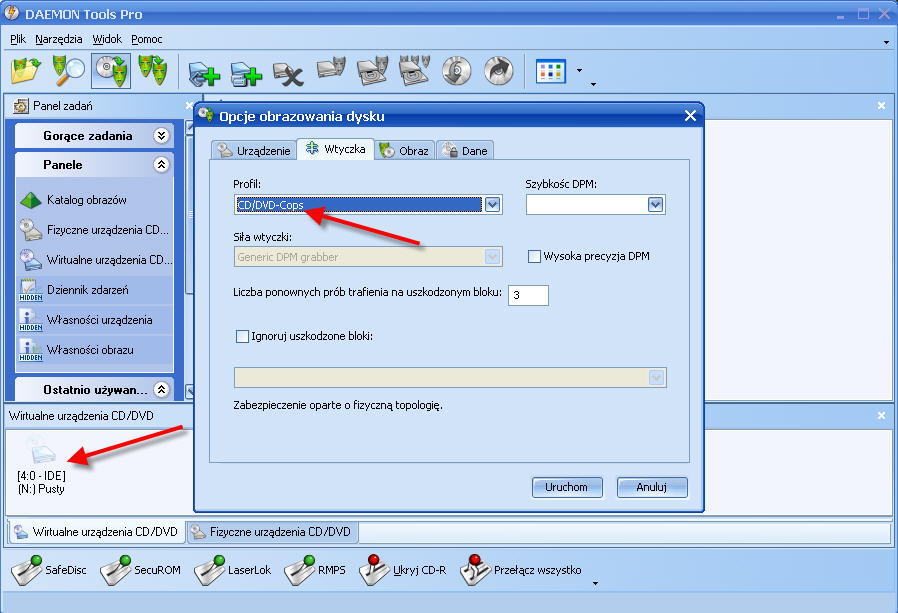Toggle RMPS emulation switch
898x613 pixels.
point(315,570)
